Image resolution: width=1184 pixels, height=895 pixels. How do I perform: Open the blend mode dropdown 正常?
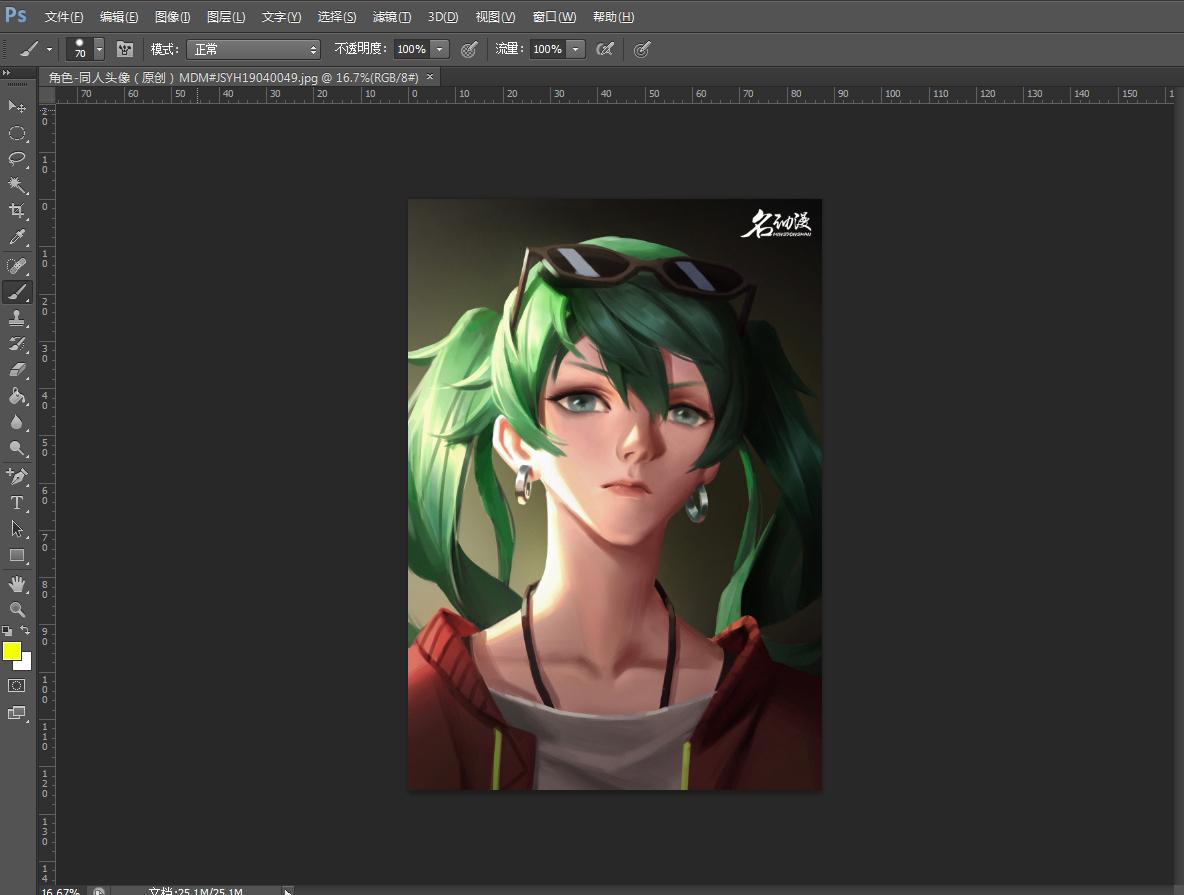tap(253, 50)
